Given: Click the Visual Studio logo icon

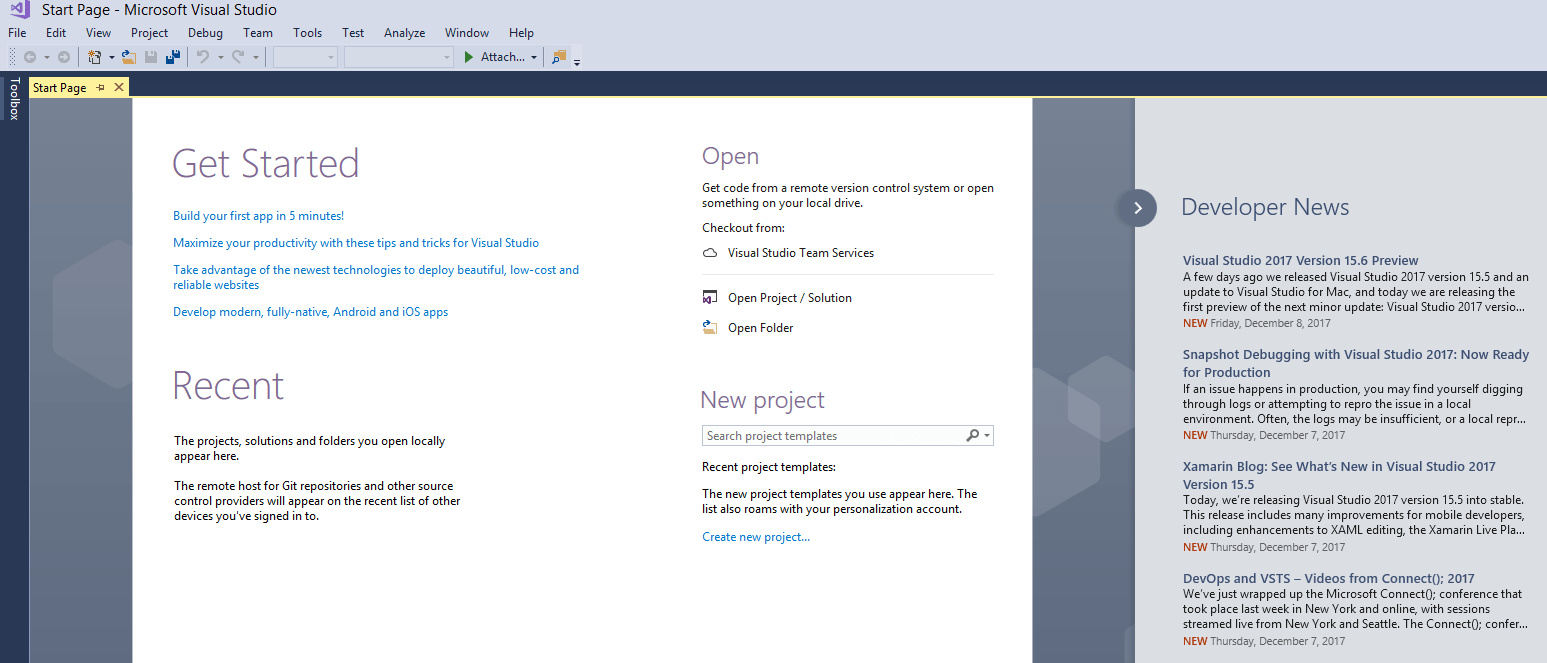Looking at the screenshot, I should coord(20,10).
